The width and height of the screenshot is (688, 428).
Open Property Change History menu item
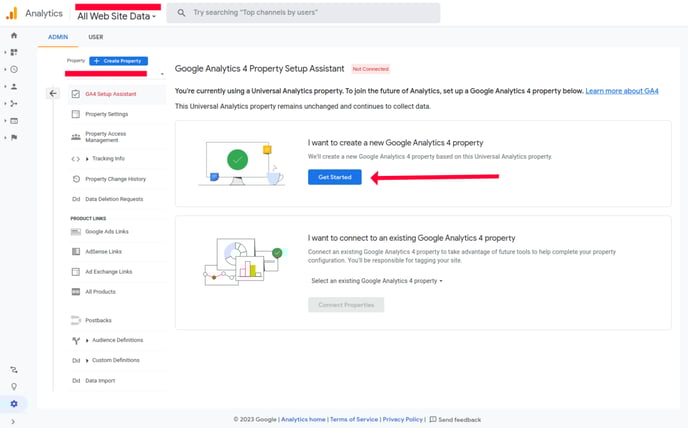click(117, 179)
